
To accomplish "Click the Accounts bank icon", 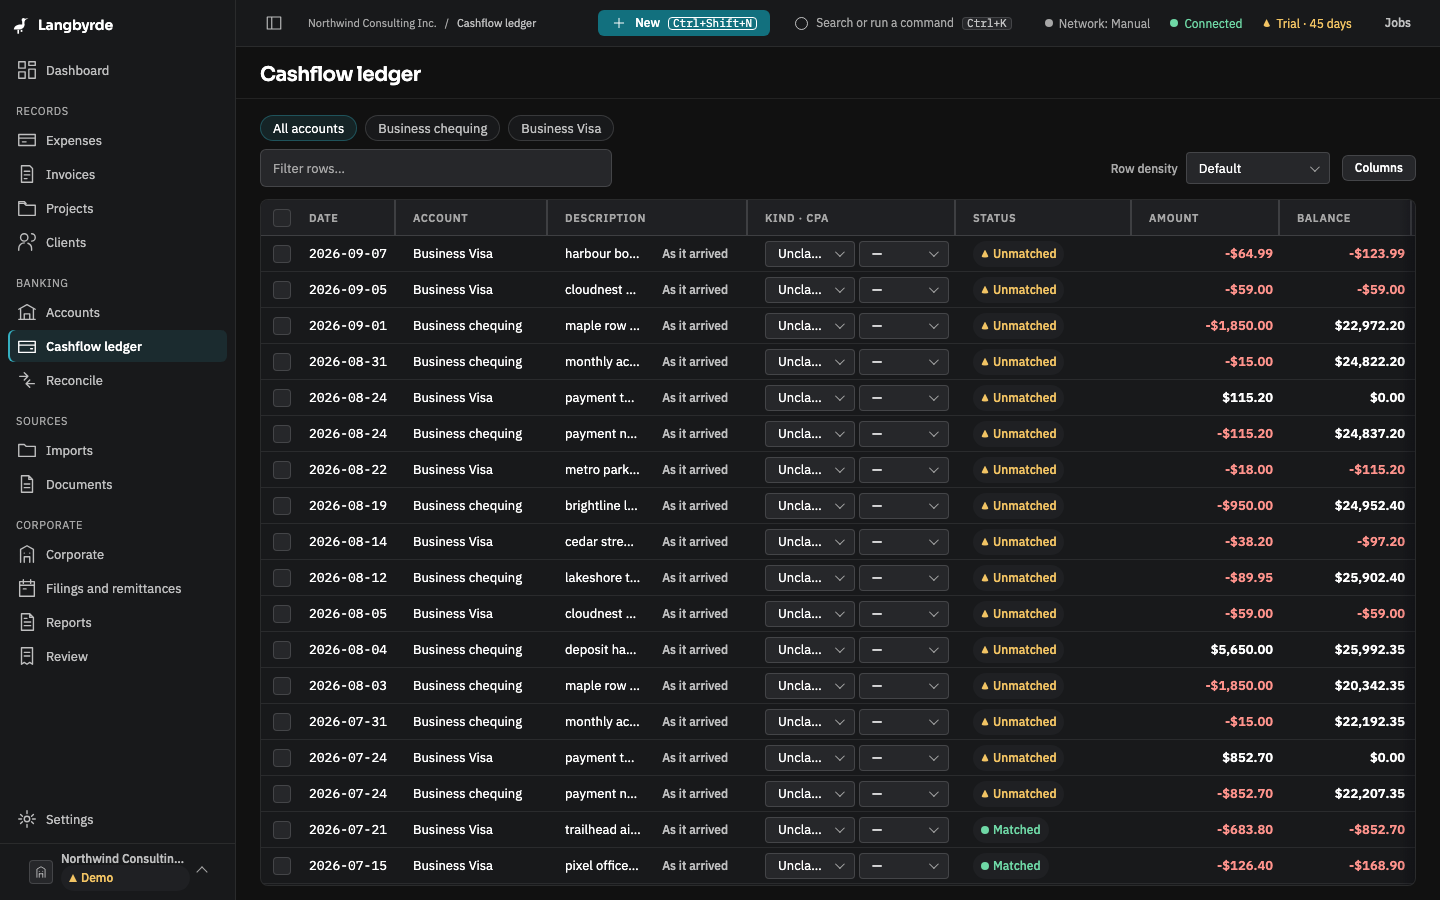I will tap(27, 312).
